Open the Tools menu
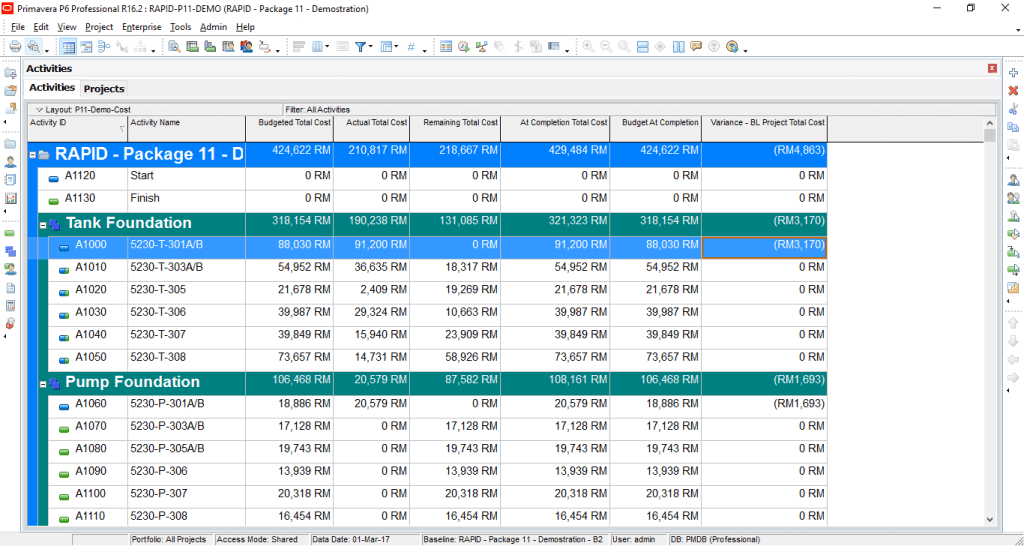The image size is (1024, 546). coord(180,27)
